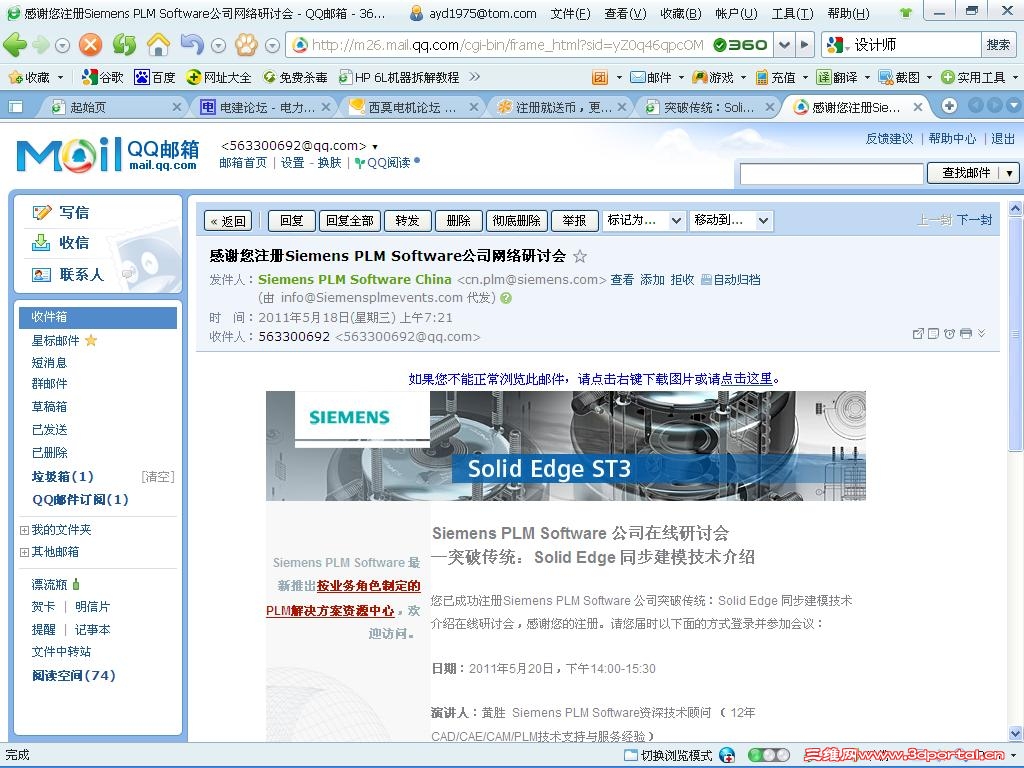This screenshot has width=1024, height=768.
Task: Refresh the page with the green arrows icon
Action: (124, 45)
